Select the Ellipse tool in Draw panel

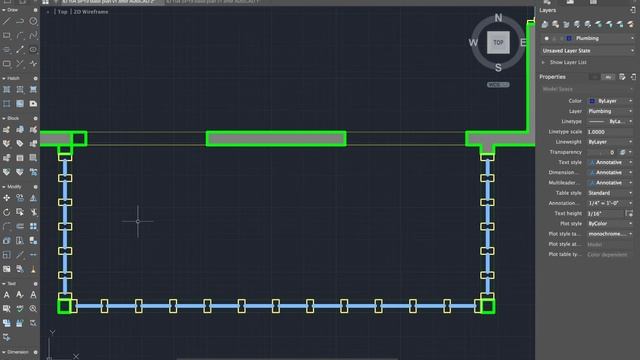[33, 49]
